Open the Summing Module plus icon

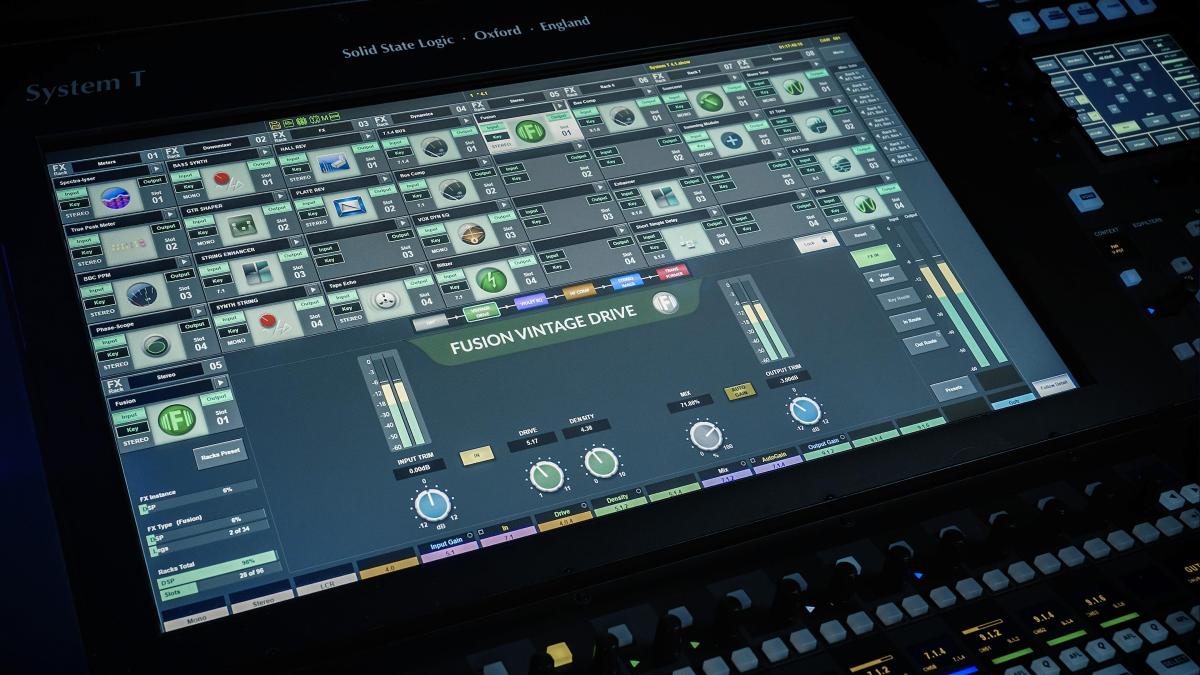point(732,140)
